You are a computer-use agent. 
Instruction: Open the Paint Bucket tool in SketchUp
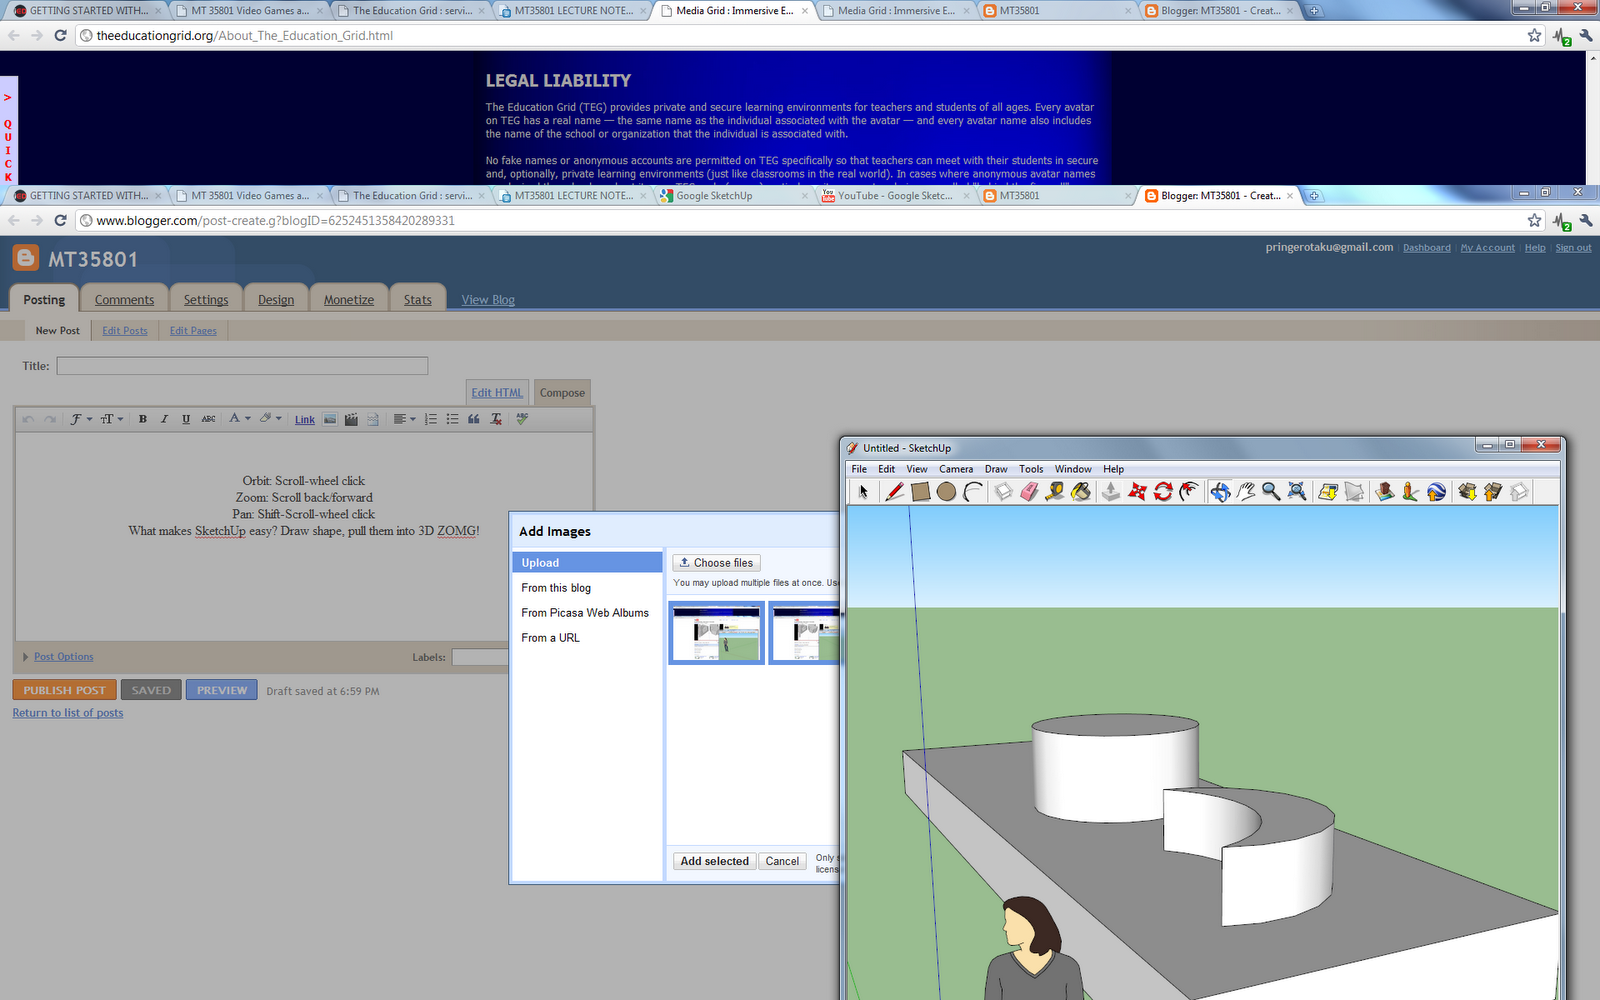tap(1081, 491)
